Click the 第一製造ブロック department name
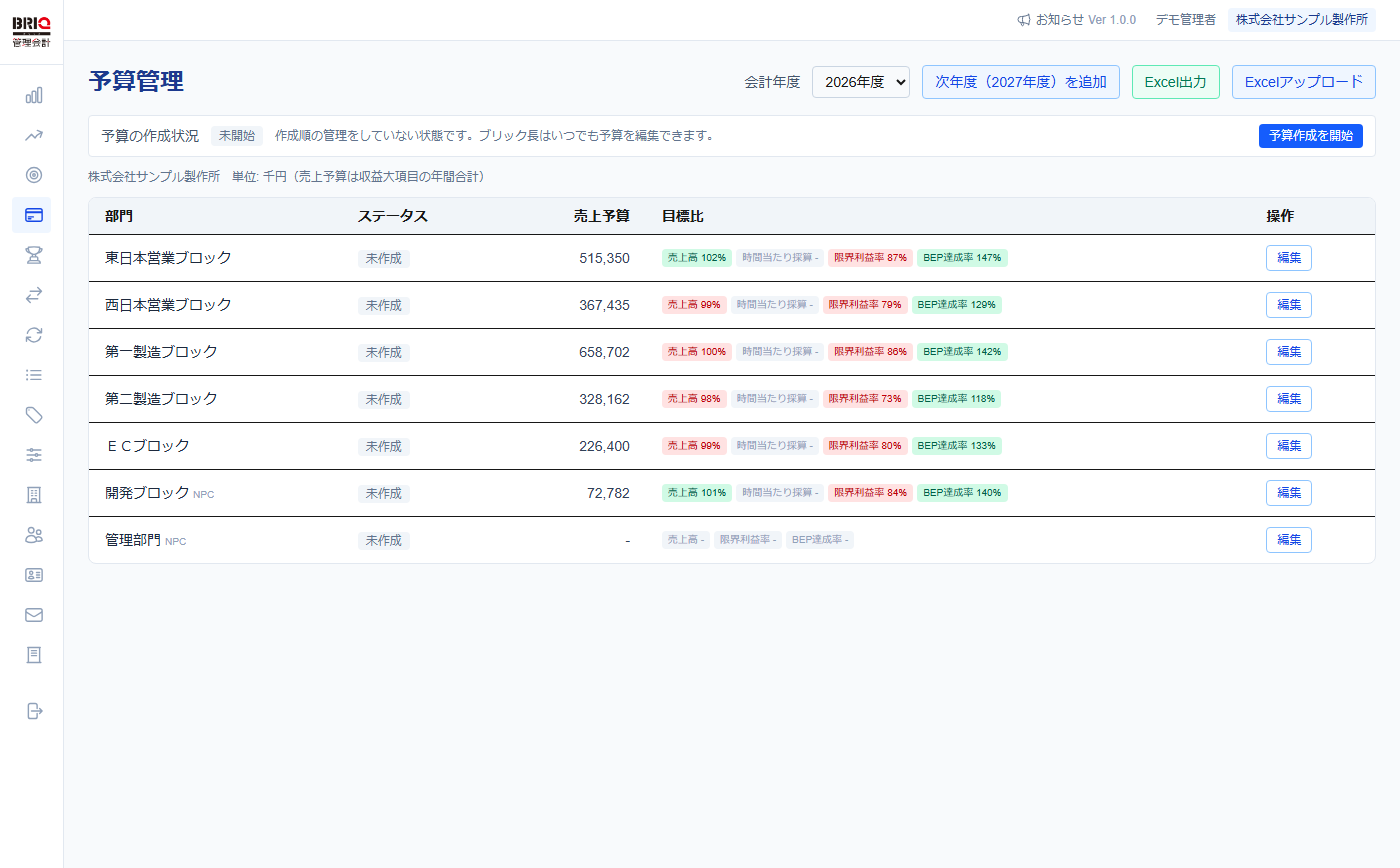 pos(161,352)
